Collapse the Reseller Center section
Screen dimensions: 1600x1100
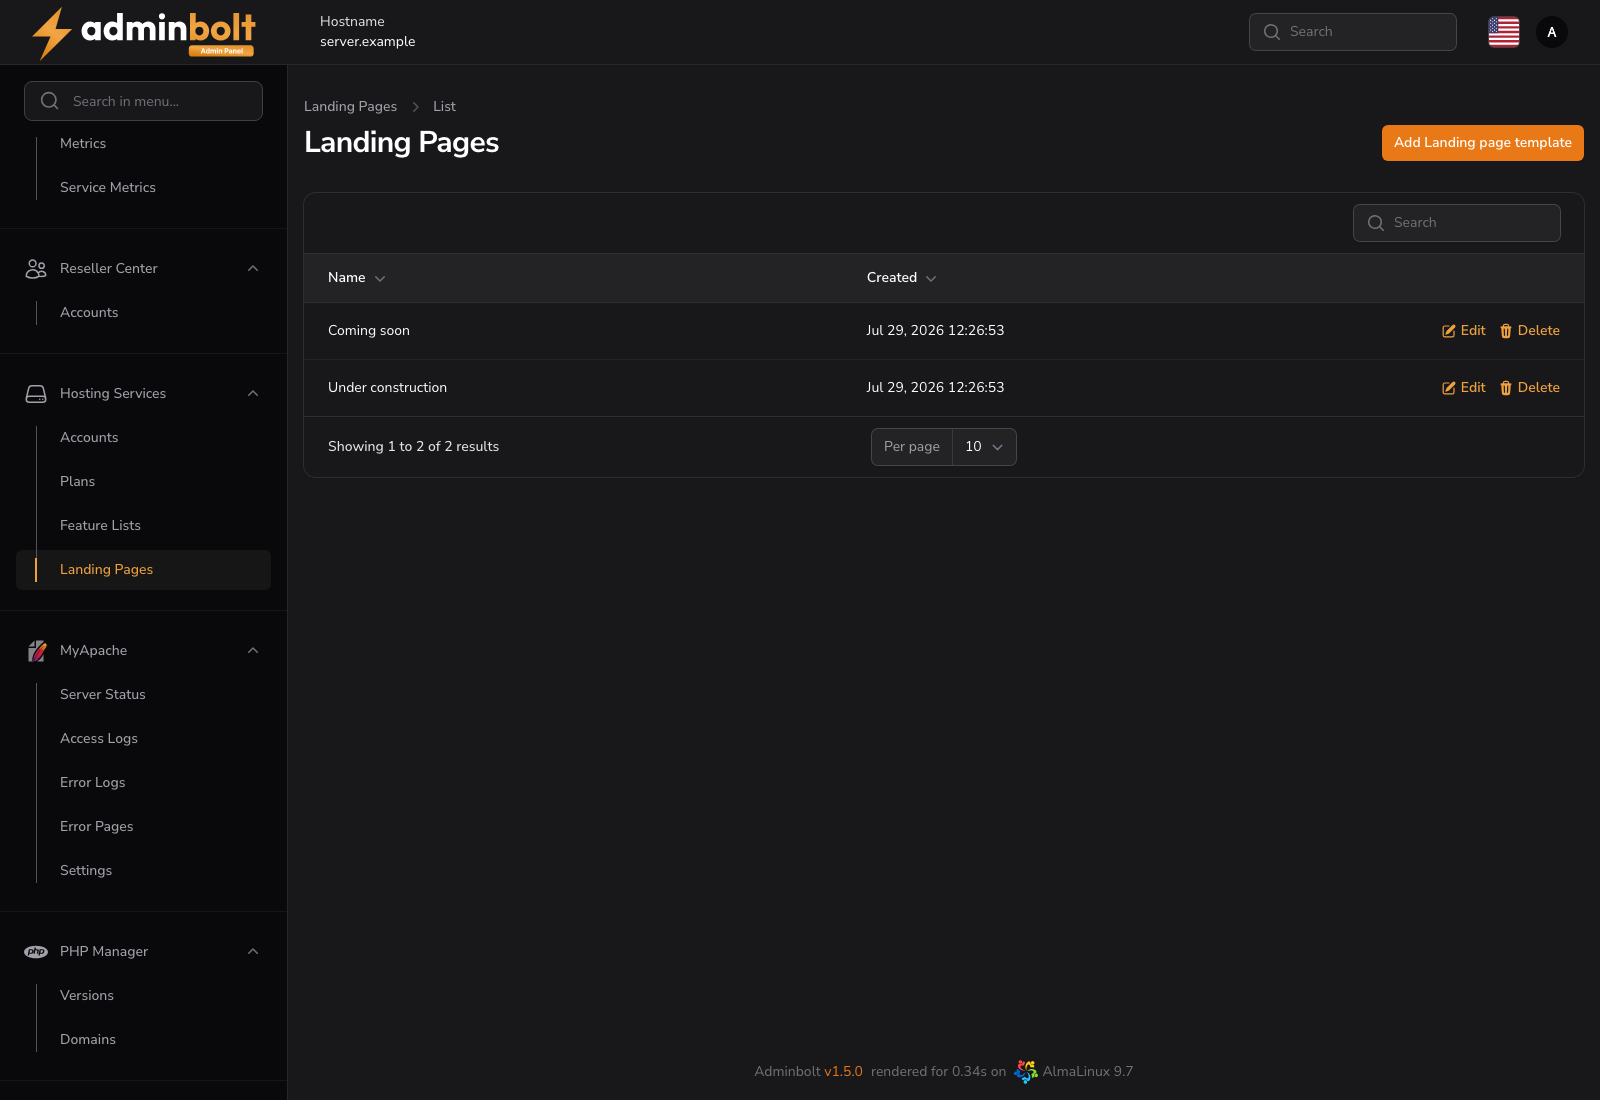point(253,268)
